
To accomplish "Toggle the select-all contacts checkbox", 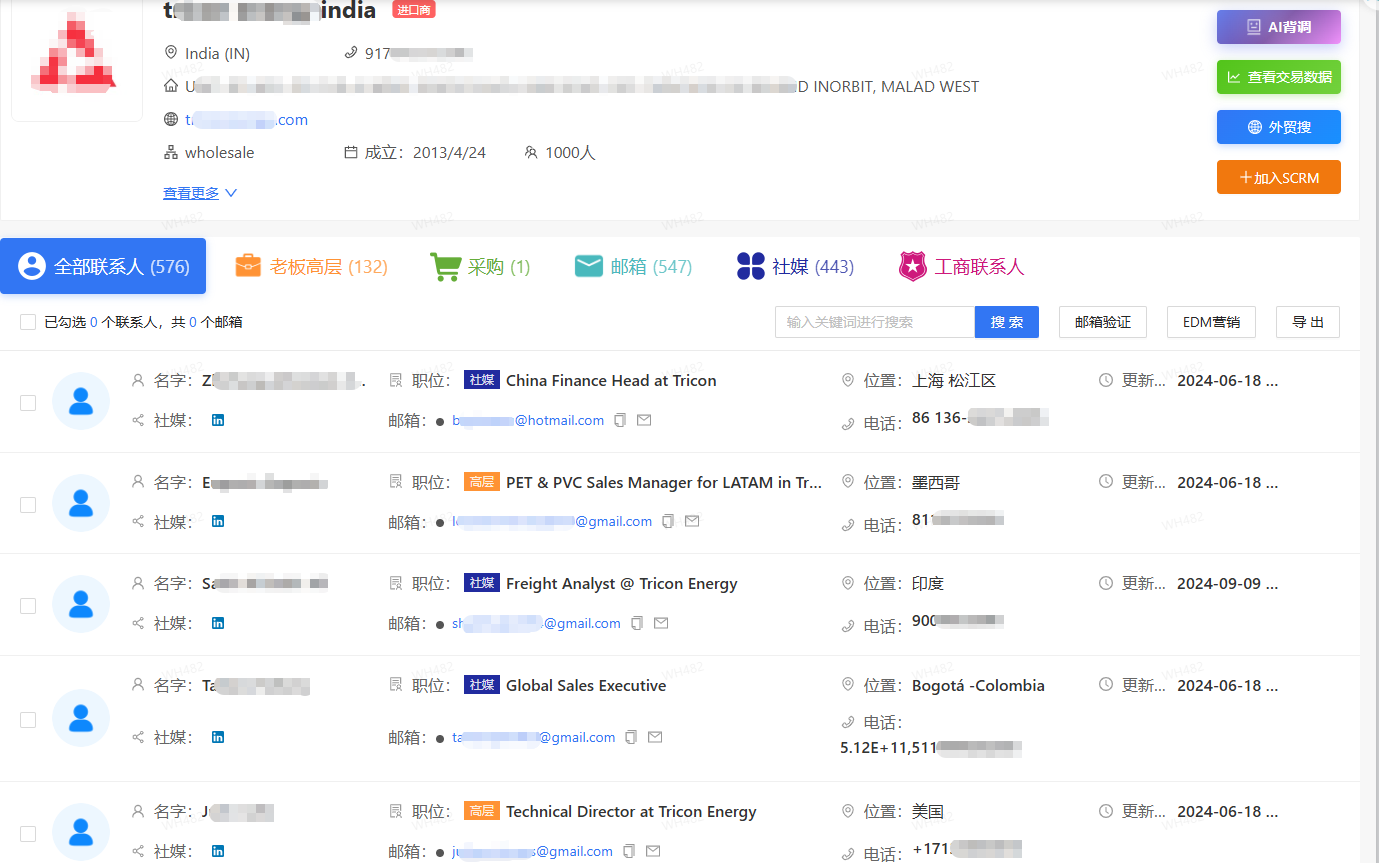I will click(x=28, y=322).
